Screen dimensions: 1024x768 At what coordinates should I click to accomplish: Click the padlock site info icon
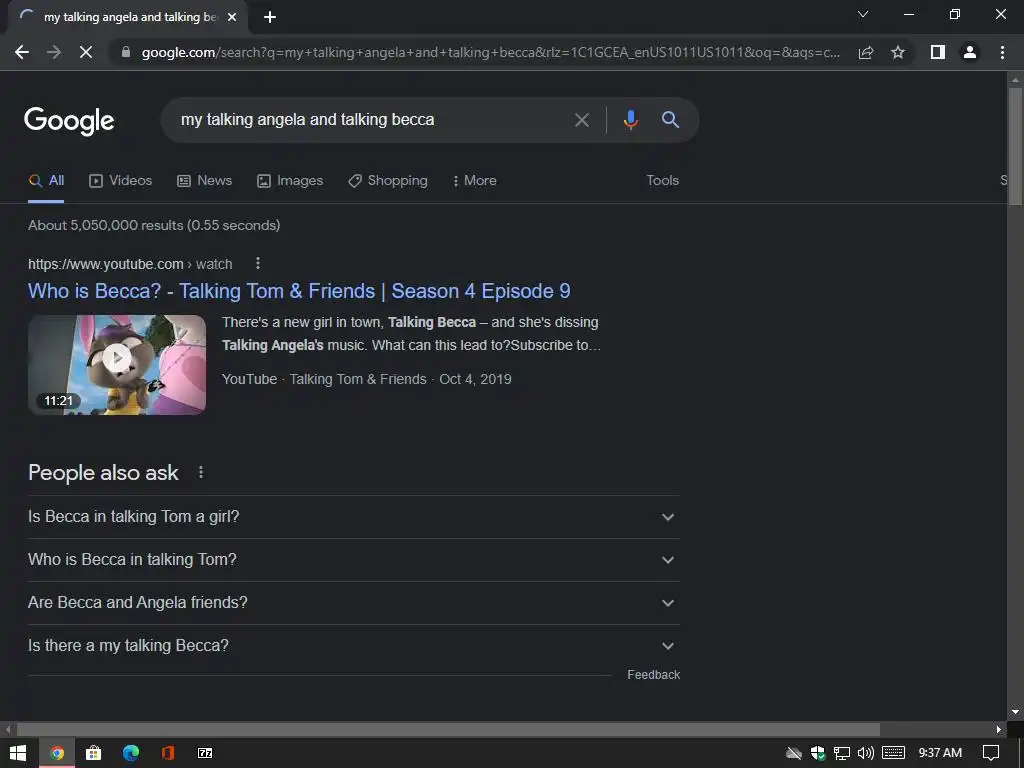(126, 52)
